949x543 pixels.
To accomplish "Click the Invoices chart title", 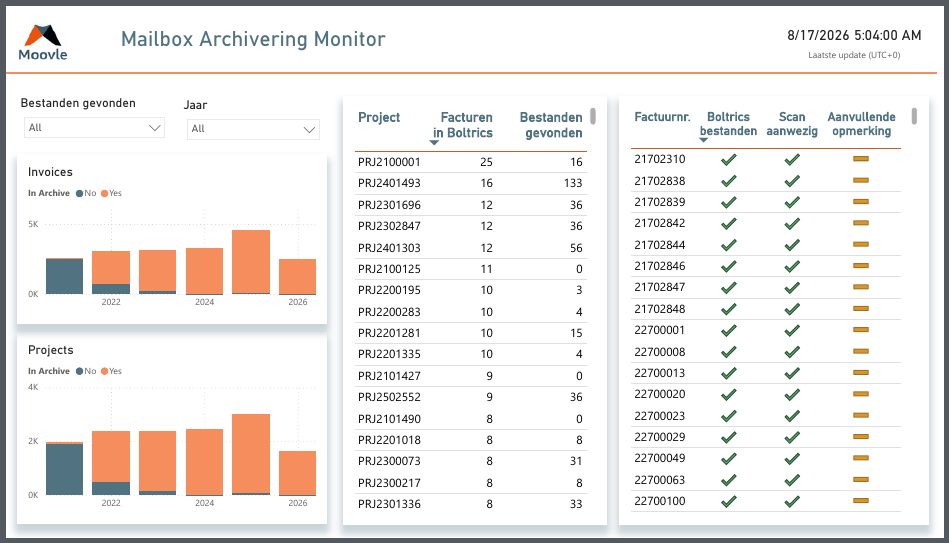I will click(50, 173).
